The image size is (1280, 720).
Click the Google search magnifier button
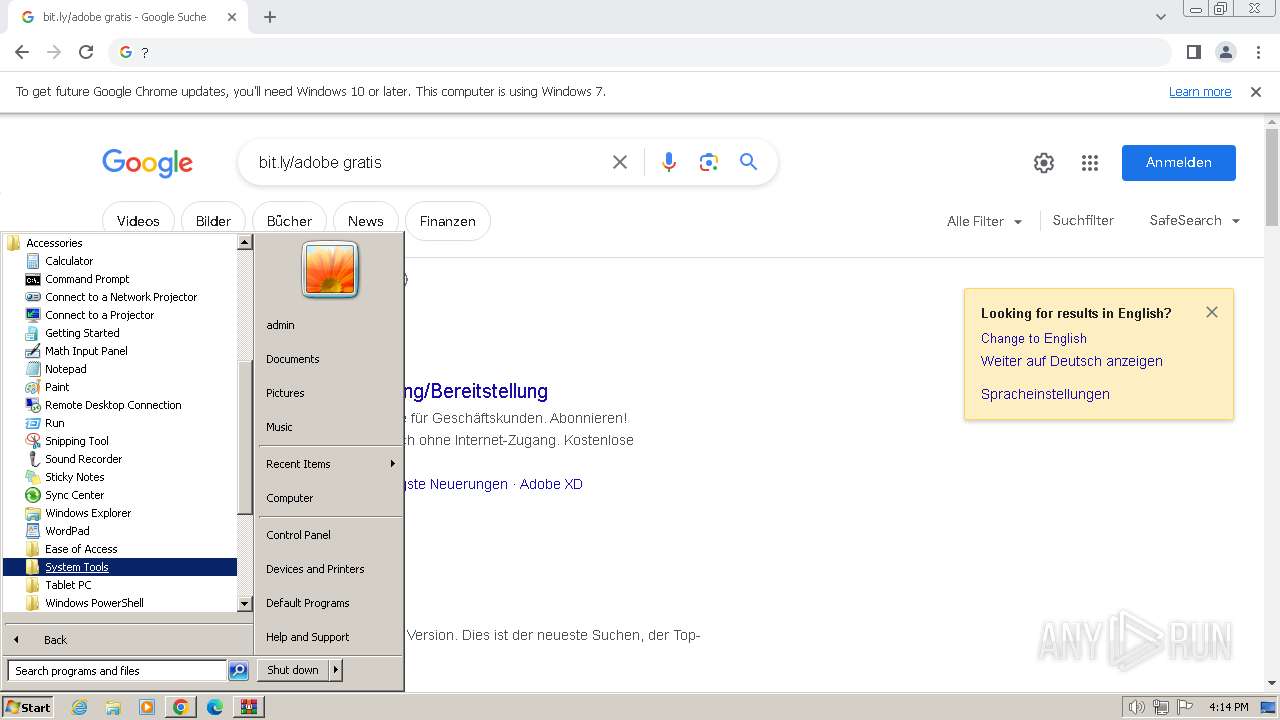[x=748, y=162]
